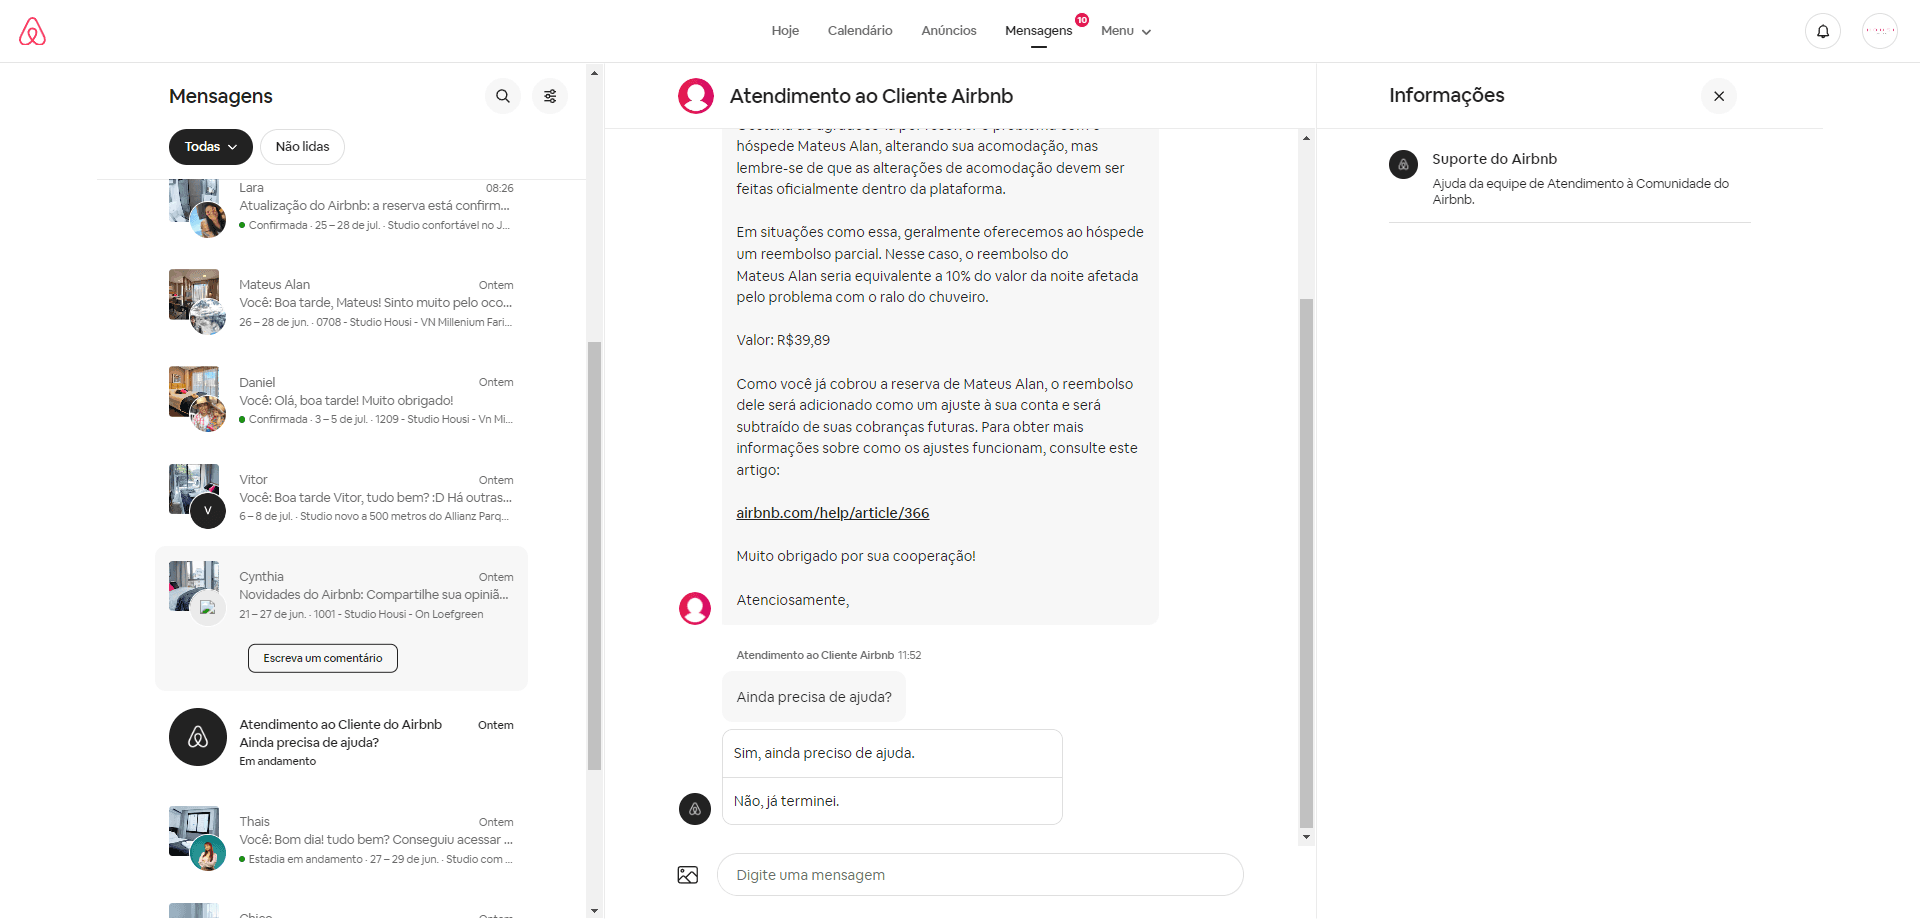This screenshot has height=919, width=1920.
Task: Click the Digite uma mensagem input field
Action: click(x=980, y=875)
